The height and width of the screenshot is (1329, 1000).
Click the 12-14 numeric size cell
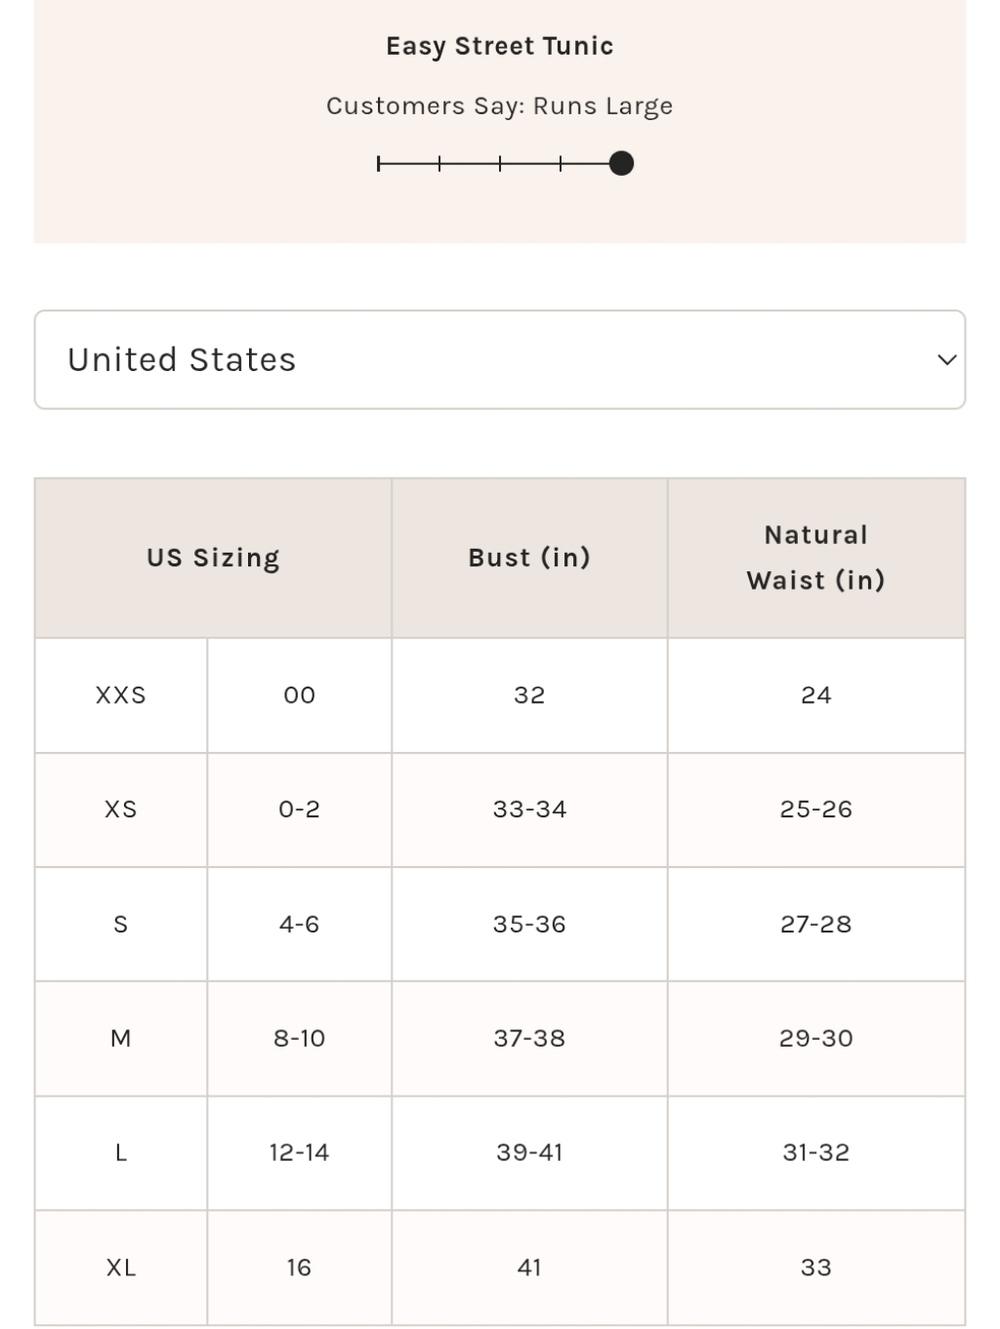coord(299,1153)
